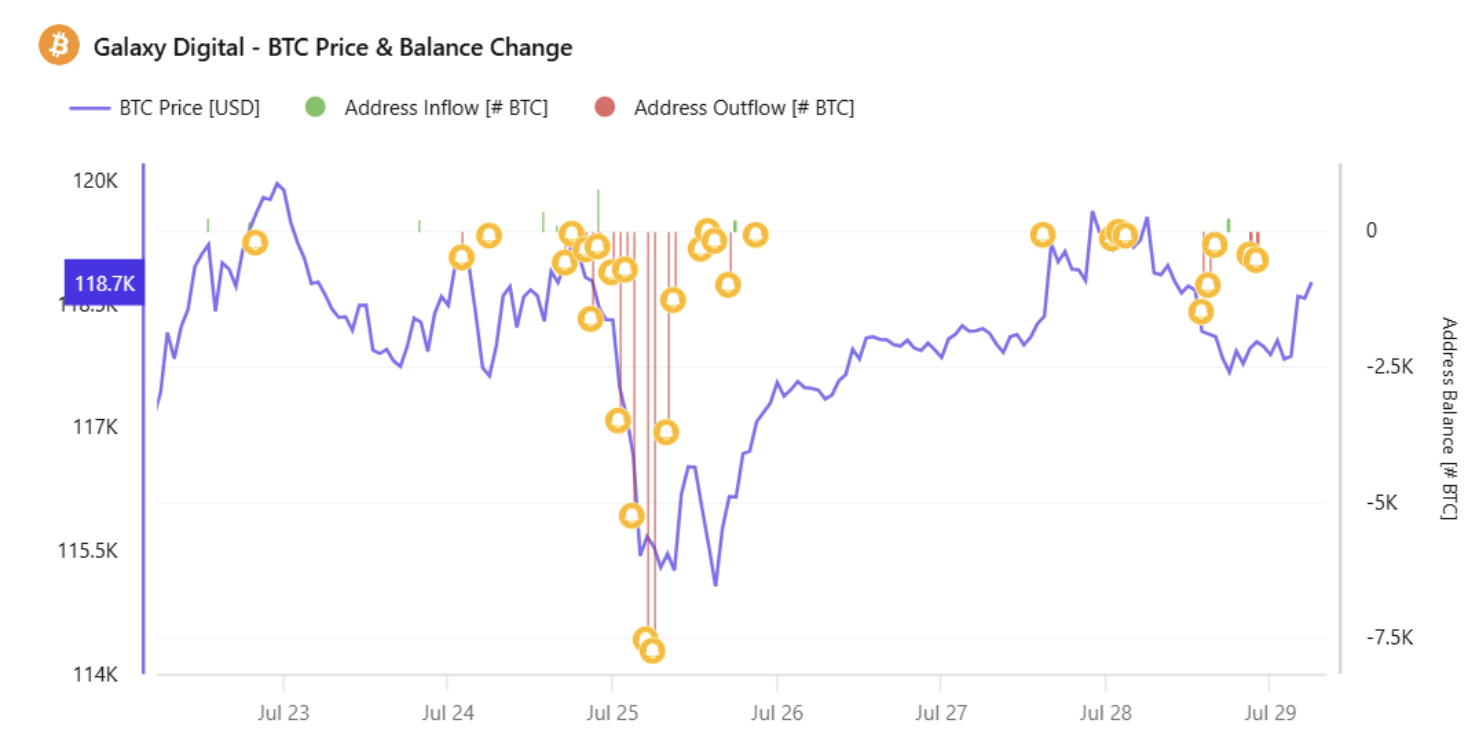Click the lowest alert bell below -7.5K

click(652, 651)
